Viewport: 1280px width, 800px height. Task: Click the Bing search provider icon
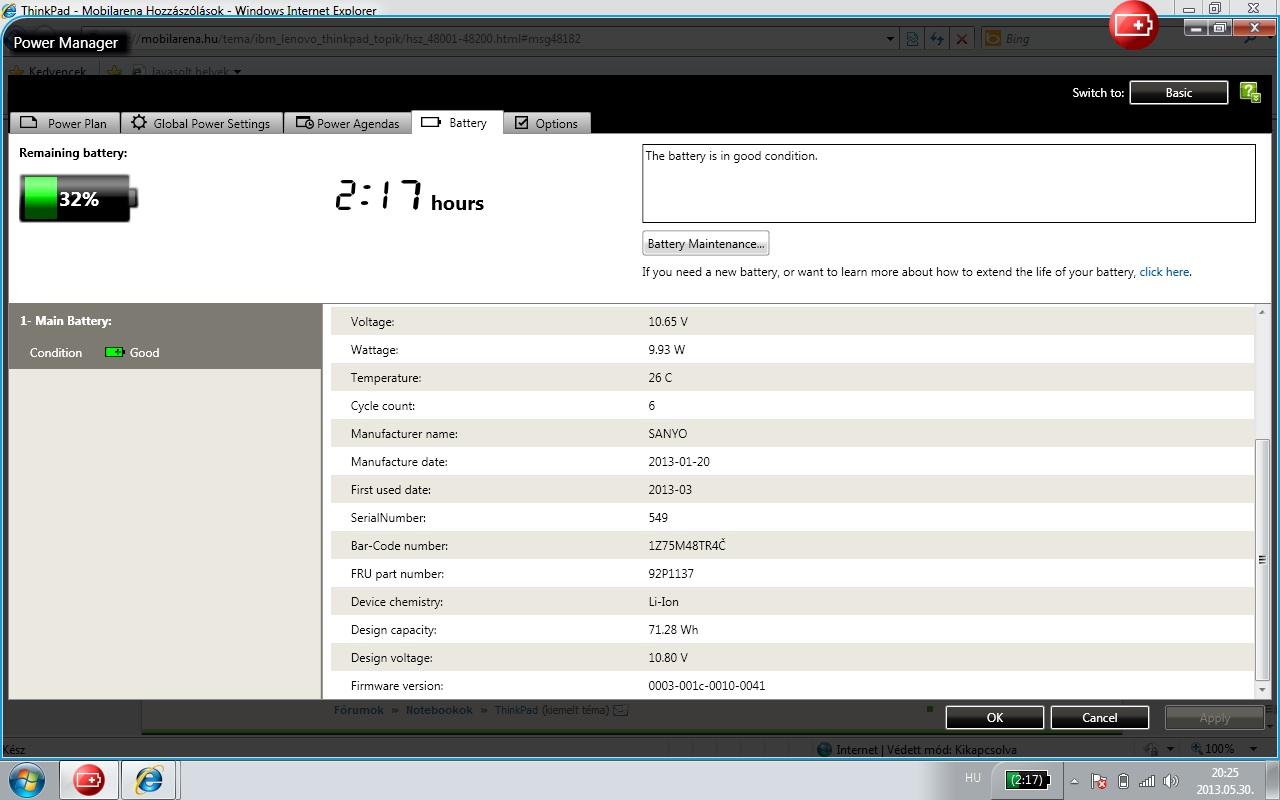[x=993, y=39]
